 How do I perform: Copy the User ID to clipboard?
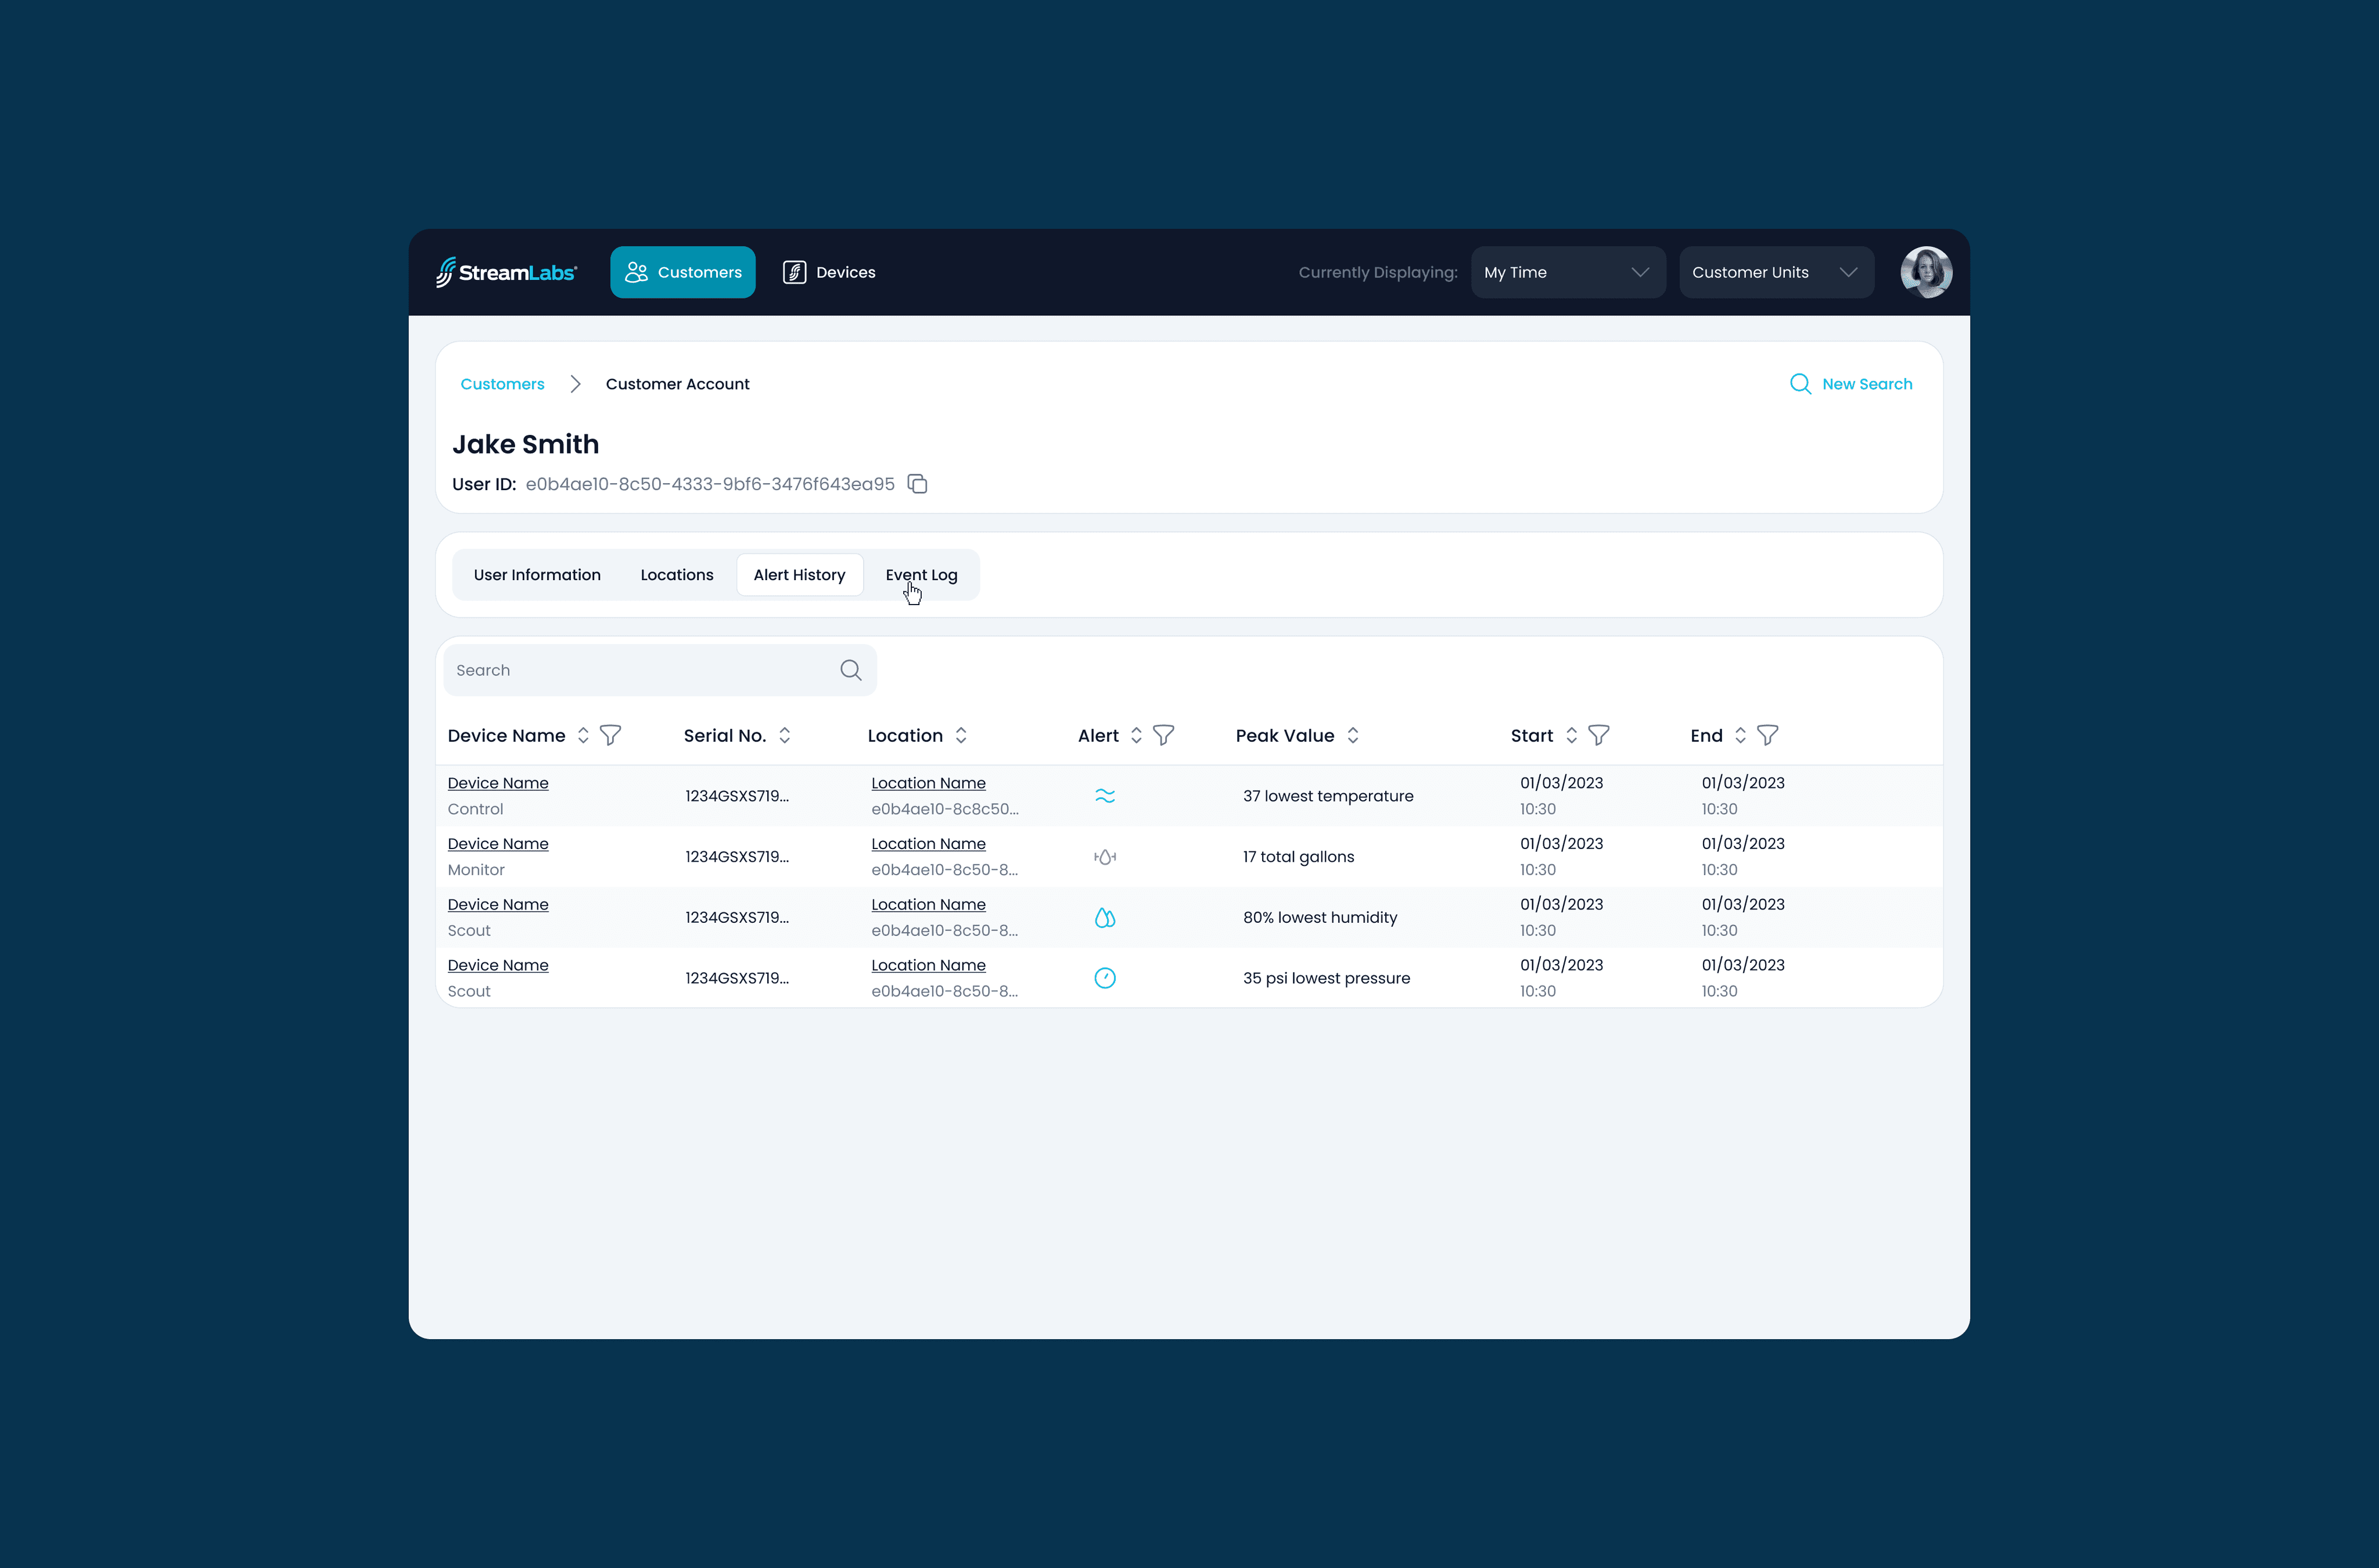click(x=917, y=484)
